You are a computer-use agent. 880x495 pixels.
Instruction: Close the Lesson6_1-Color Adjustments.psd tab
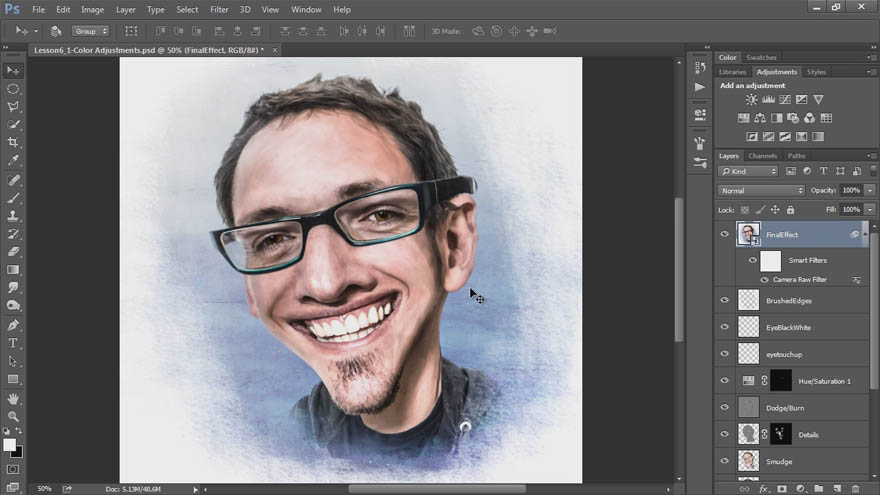[x=274, y=50]
